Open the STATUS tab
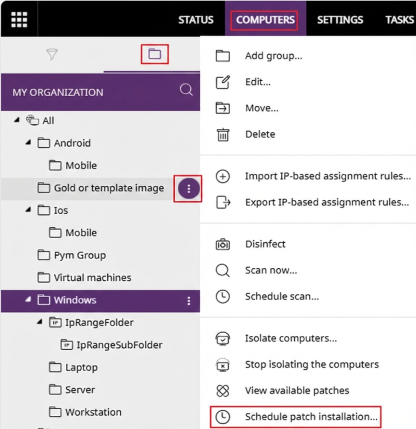 (196, 20)
